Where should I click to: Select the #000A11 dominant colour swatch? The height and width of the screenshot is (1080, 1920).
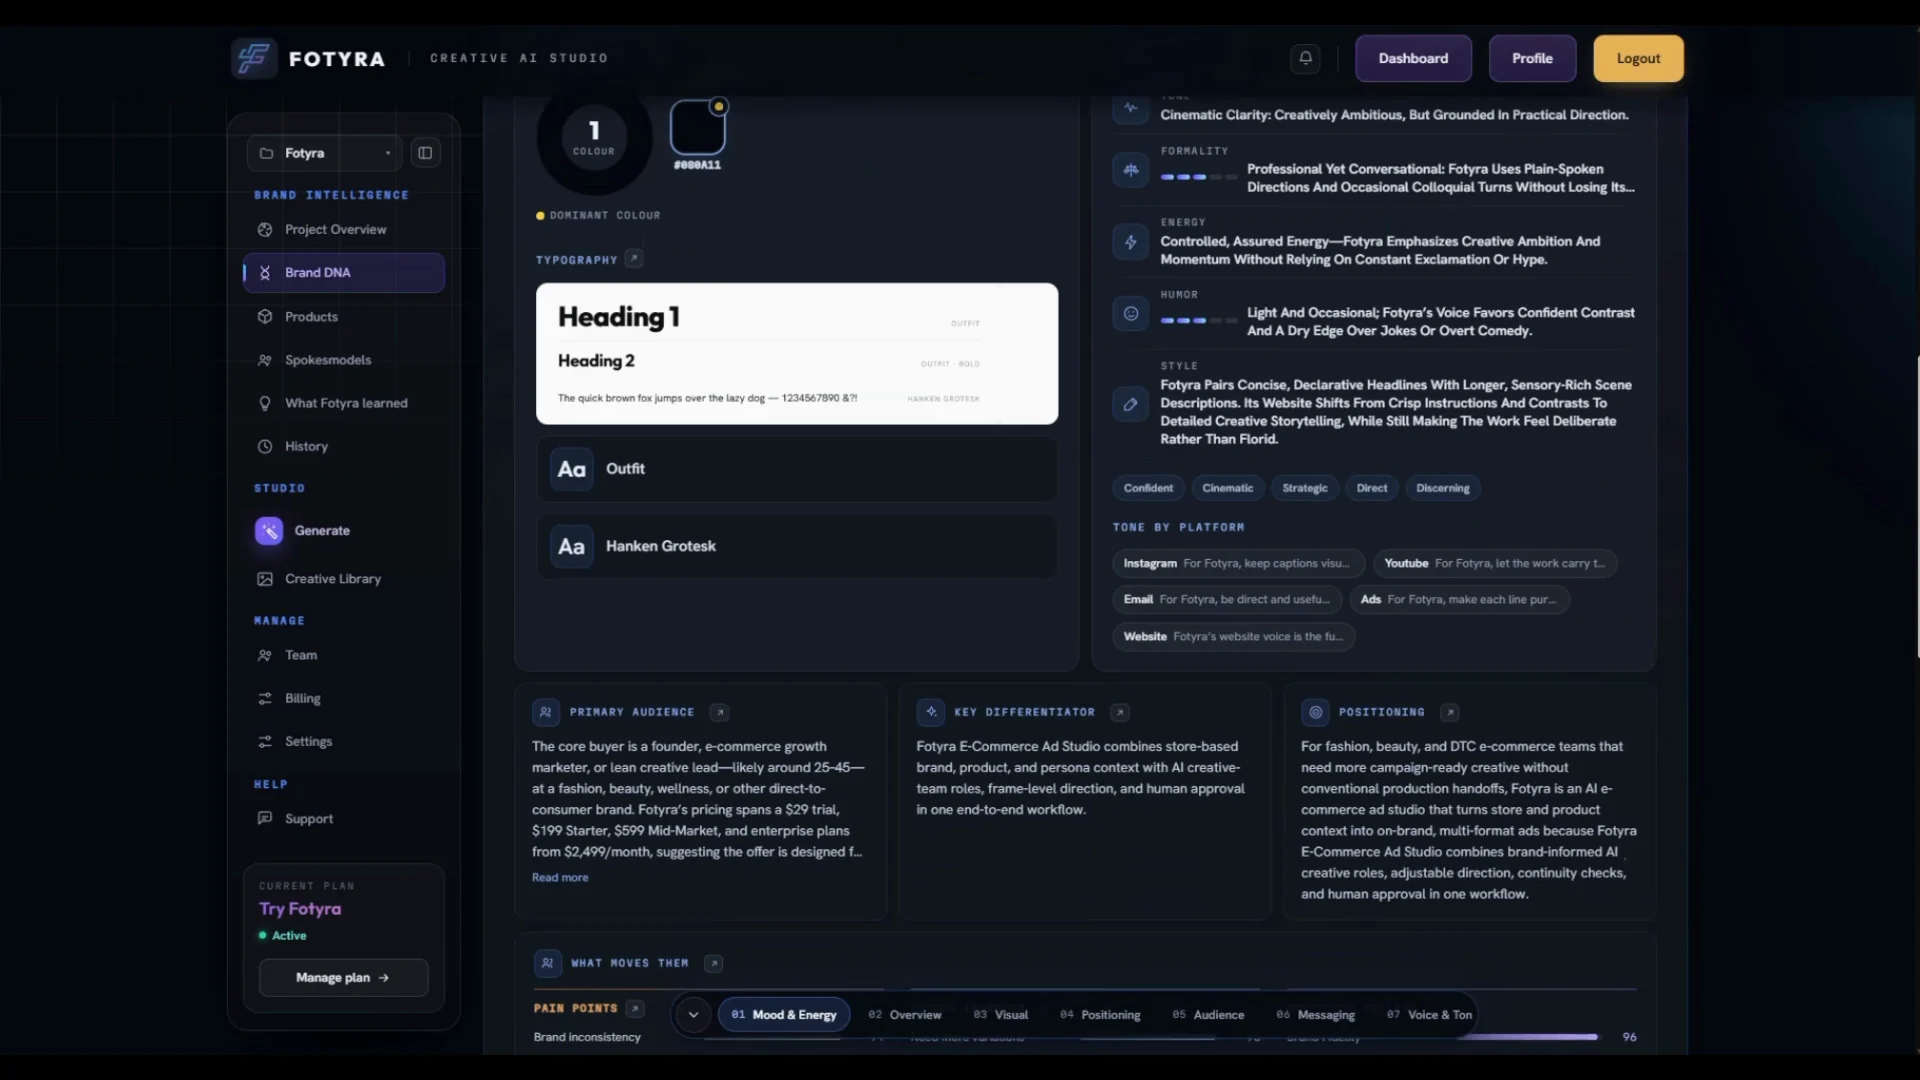[x=698, y=128]
